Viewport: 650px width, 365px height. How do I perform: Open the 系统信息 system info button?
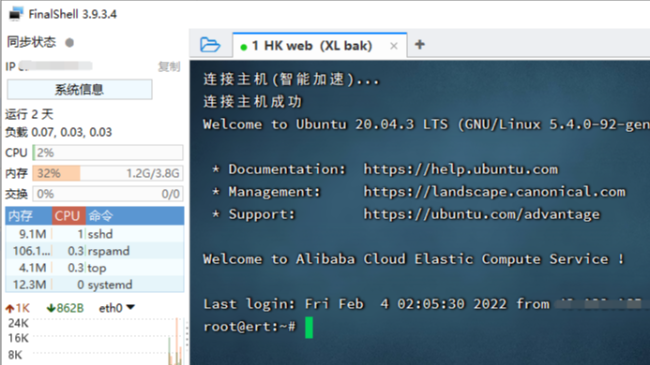tap(80, 89)
